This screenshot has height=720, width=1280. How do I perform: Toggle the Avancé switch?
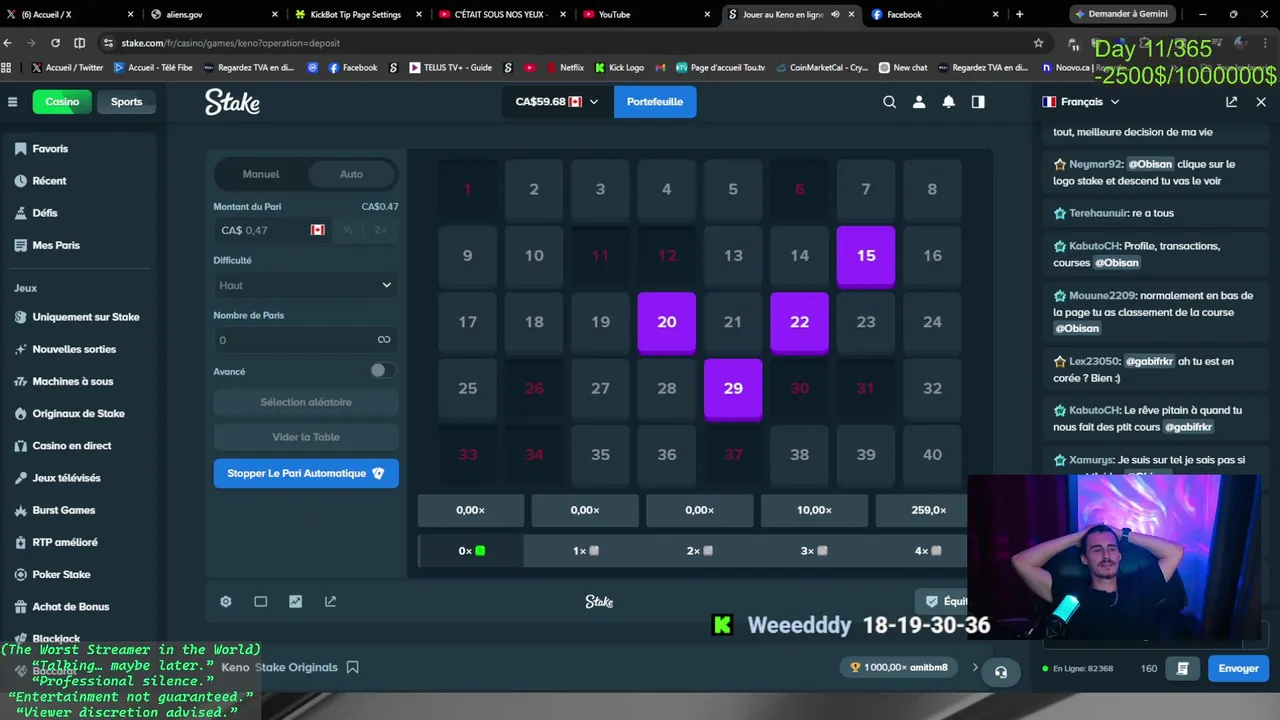pyautogui.click(x=382, y=370)
